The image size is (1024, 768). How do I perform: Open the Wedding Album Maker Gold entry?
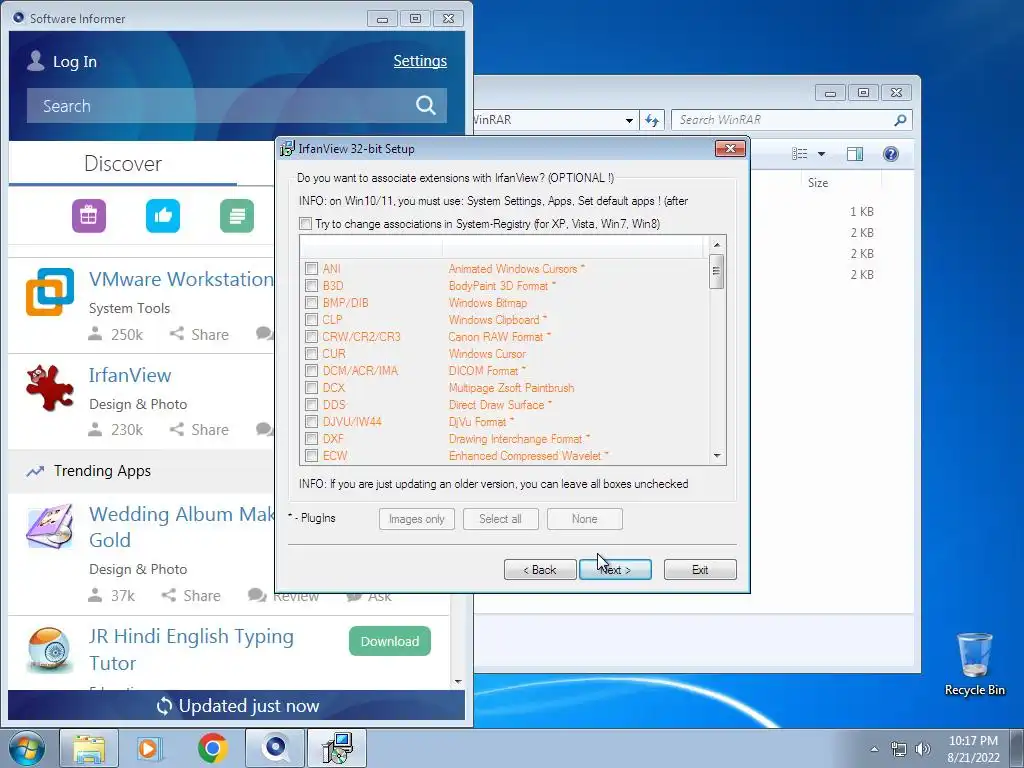click(182, 526)
